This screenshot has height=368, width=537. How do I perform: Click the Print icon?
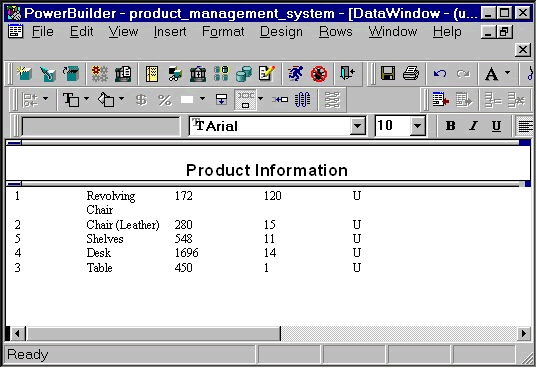pyautogui.click(x=411, y=74)
